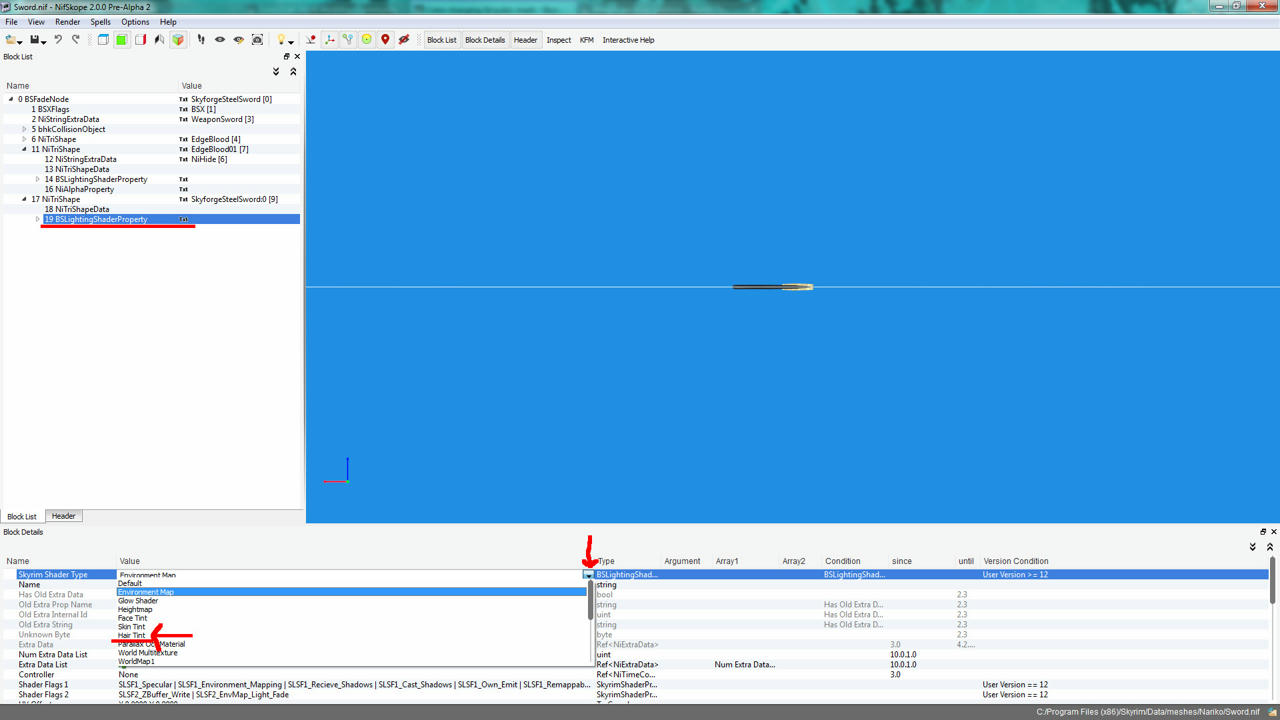Screen dimensions: 1280x720
Task: Click the Inspect toolbar button
Action: 559,40
